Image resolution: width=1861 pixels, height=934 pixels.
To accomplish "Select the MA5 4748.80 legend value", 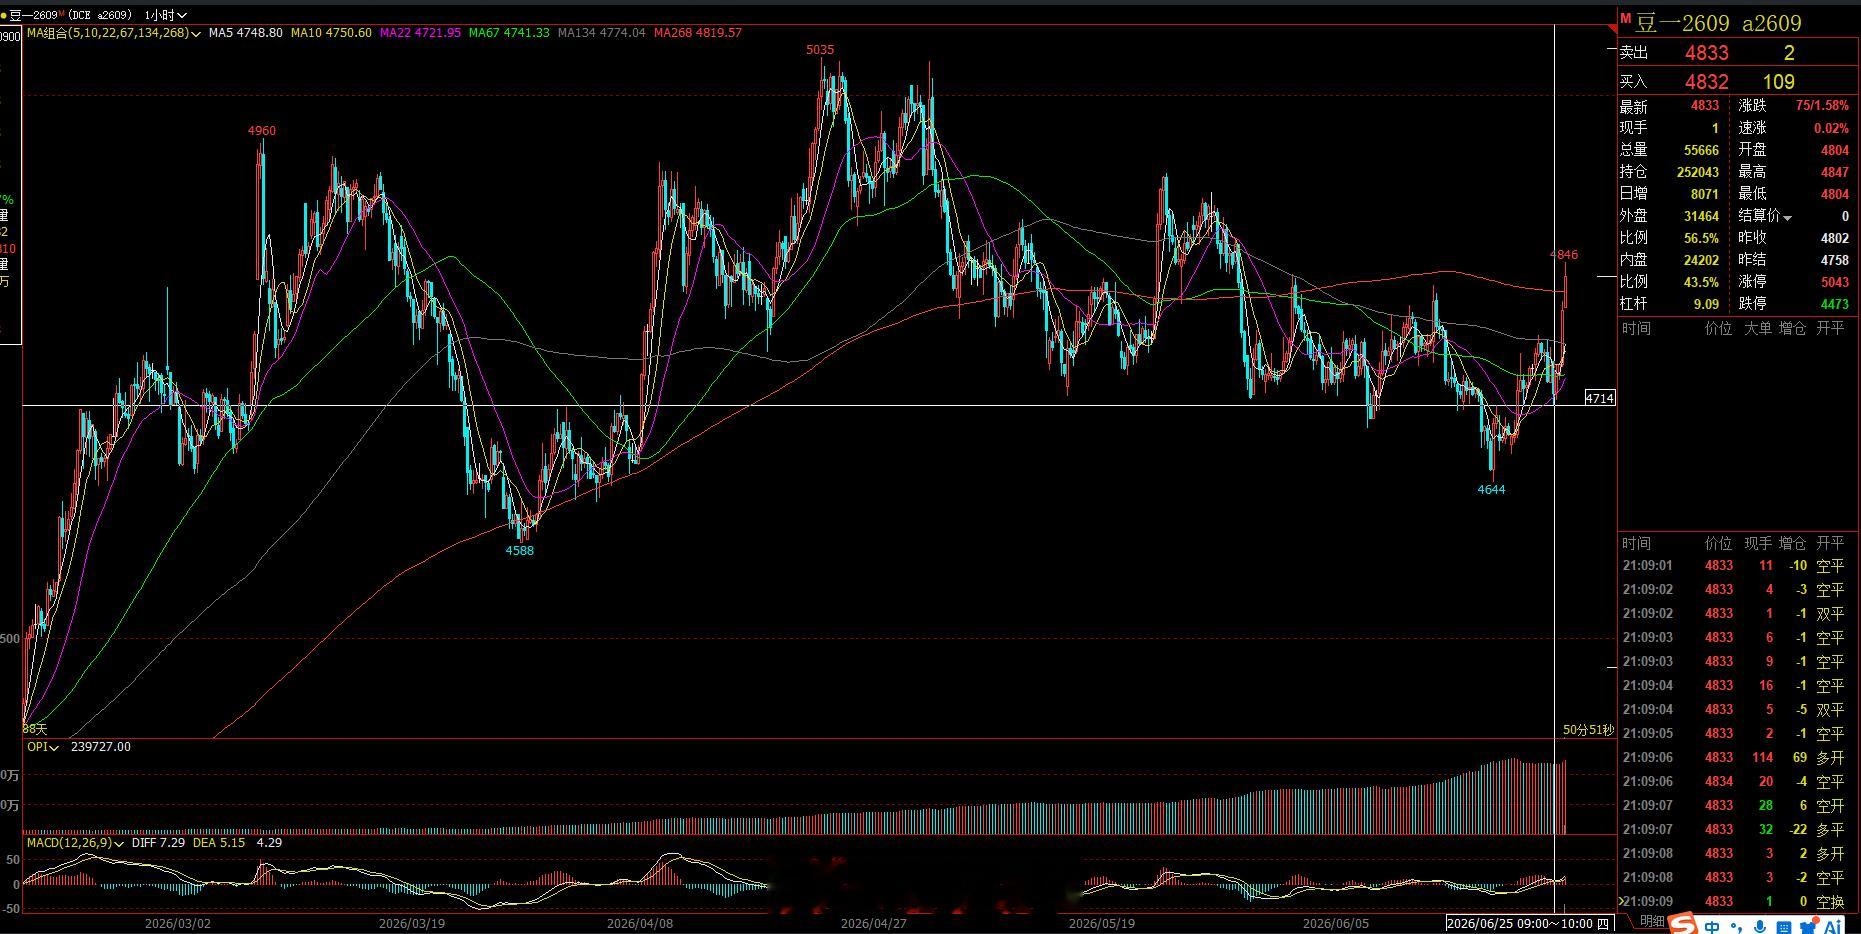I will [x=246, y=33].
